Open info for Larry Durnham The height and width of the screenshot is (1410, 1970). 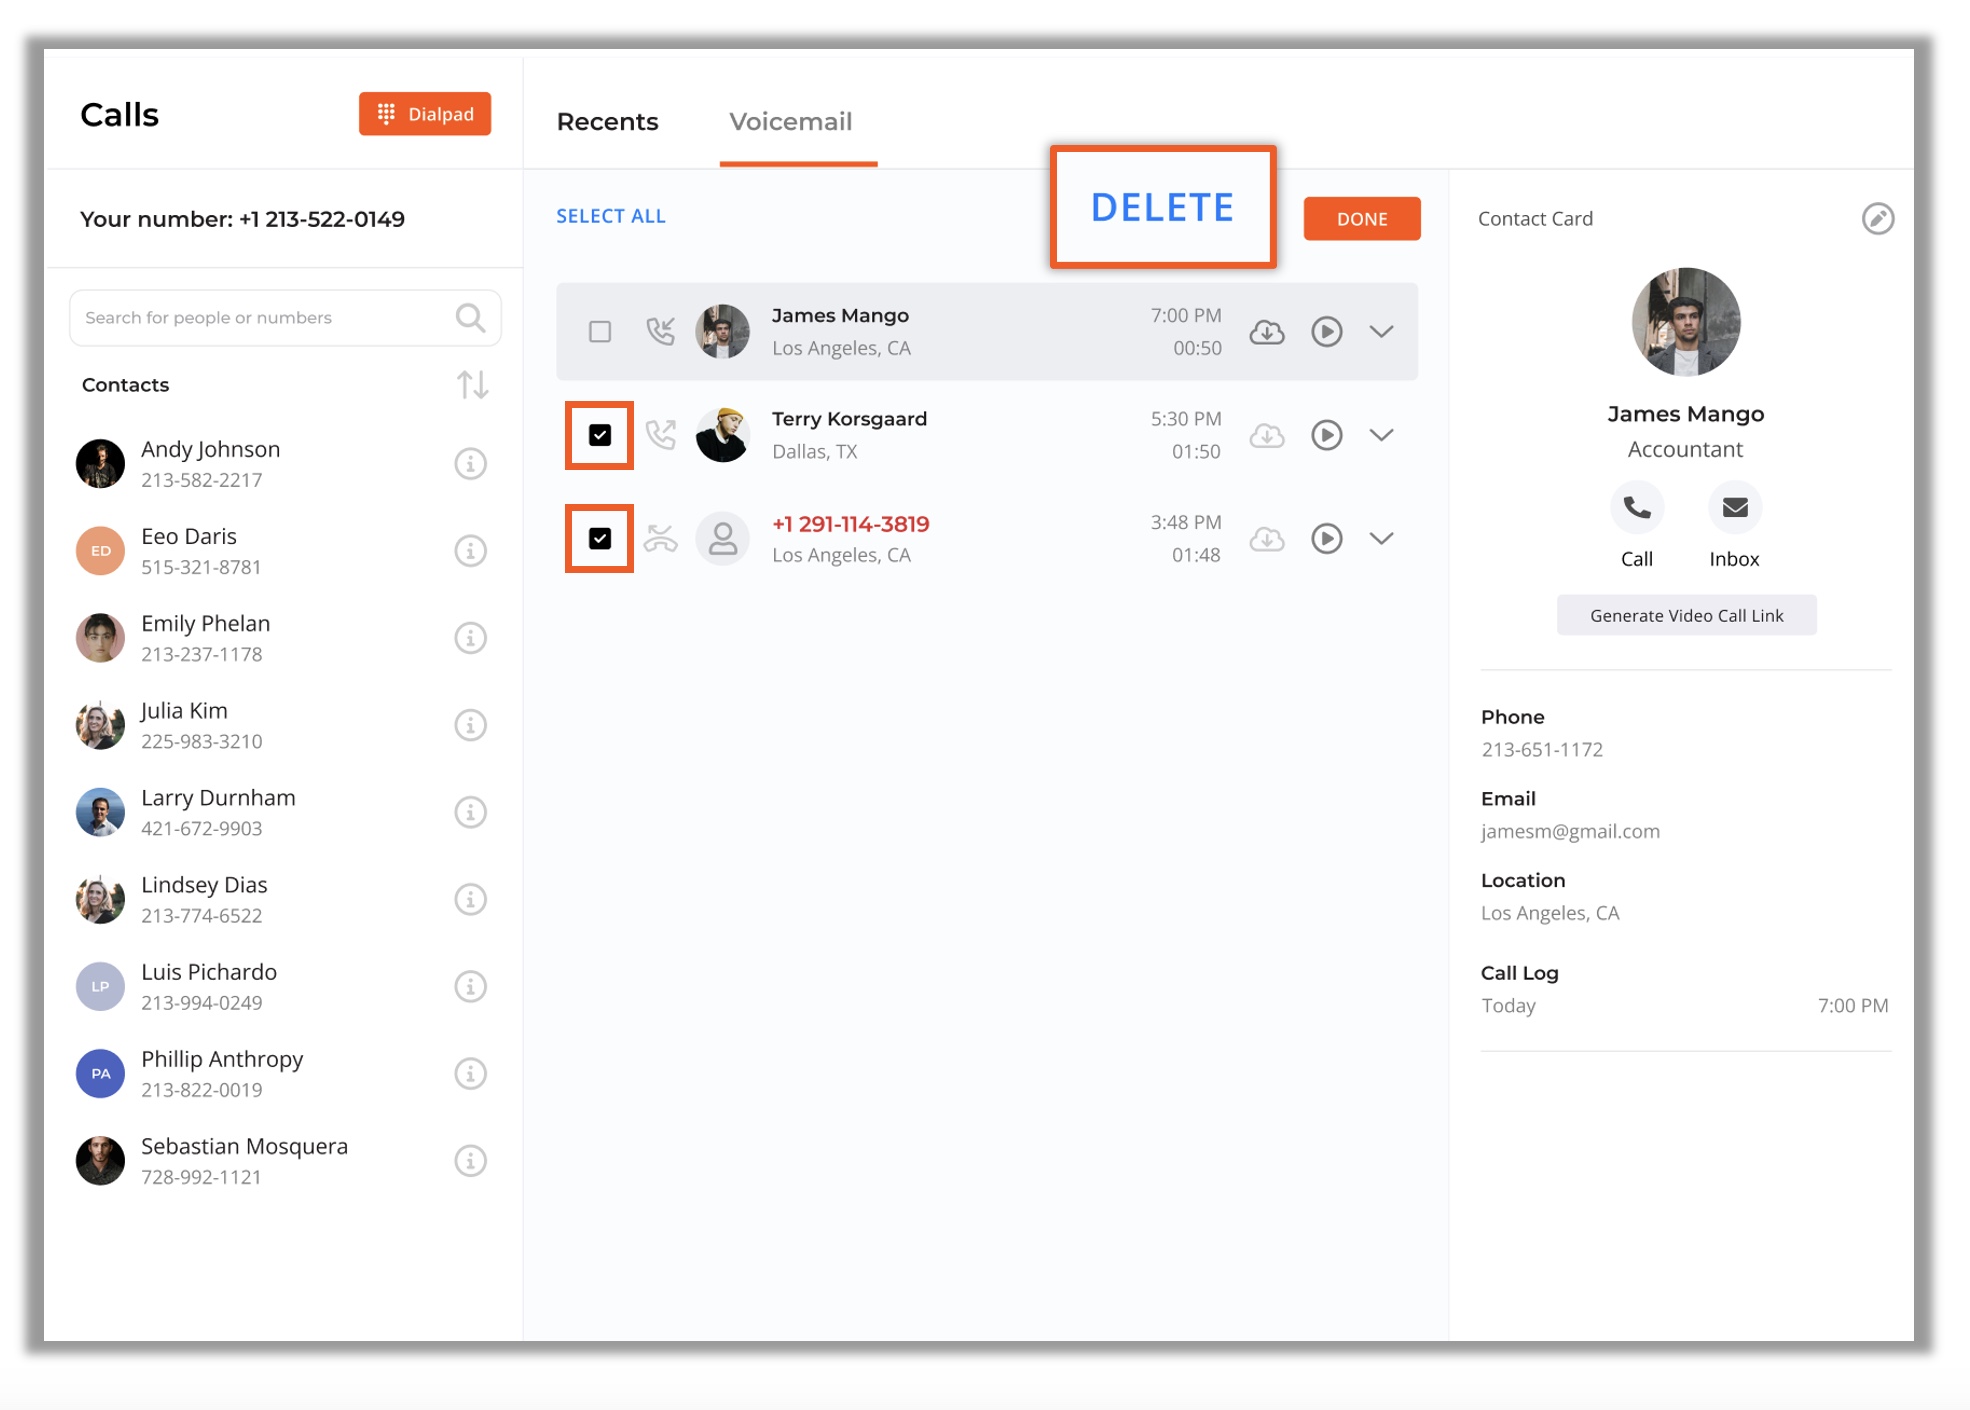[x=470, y=812]
